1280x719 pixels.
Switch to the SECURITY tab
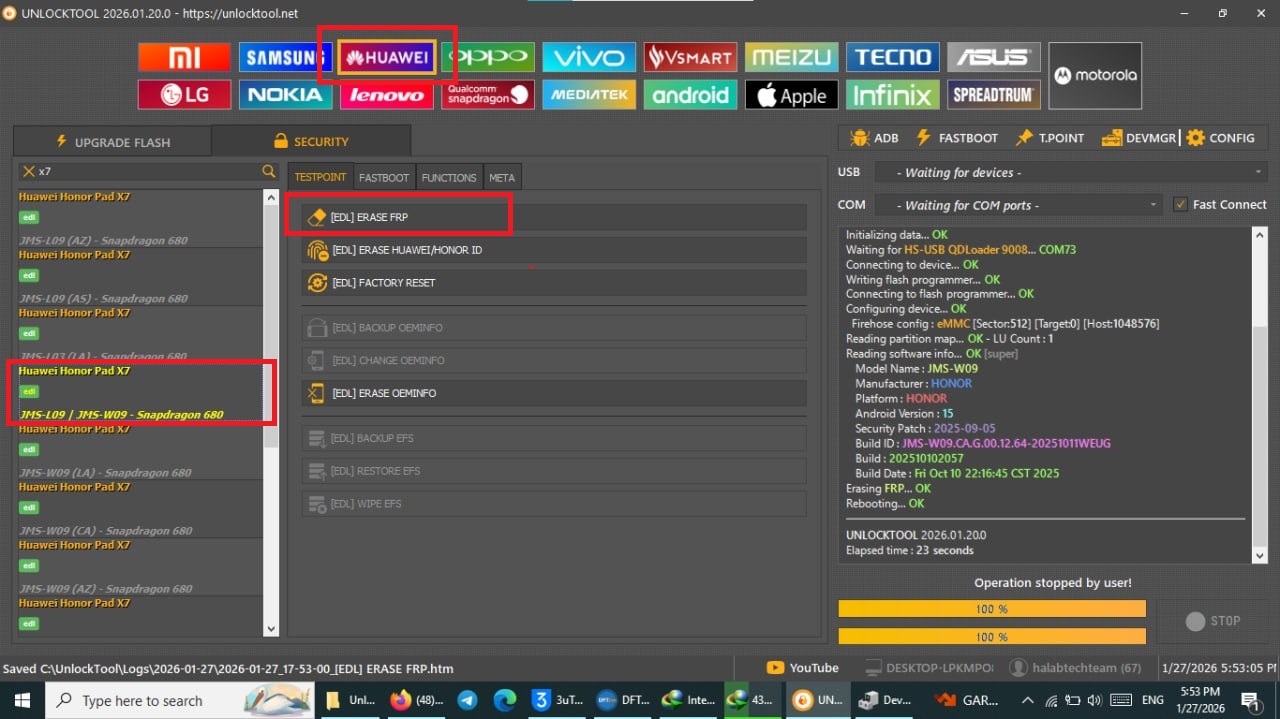click(311, 141)
